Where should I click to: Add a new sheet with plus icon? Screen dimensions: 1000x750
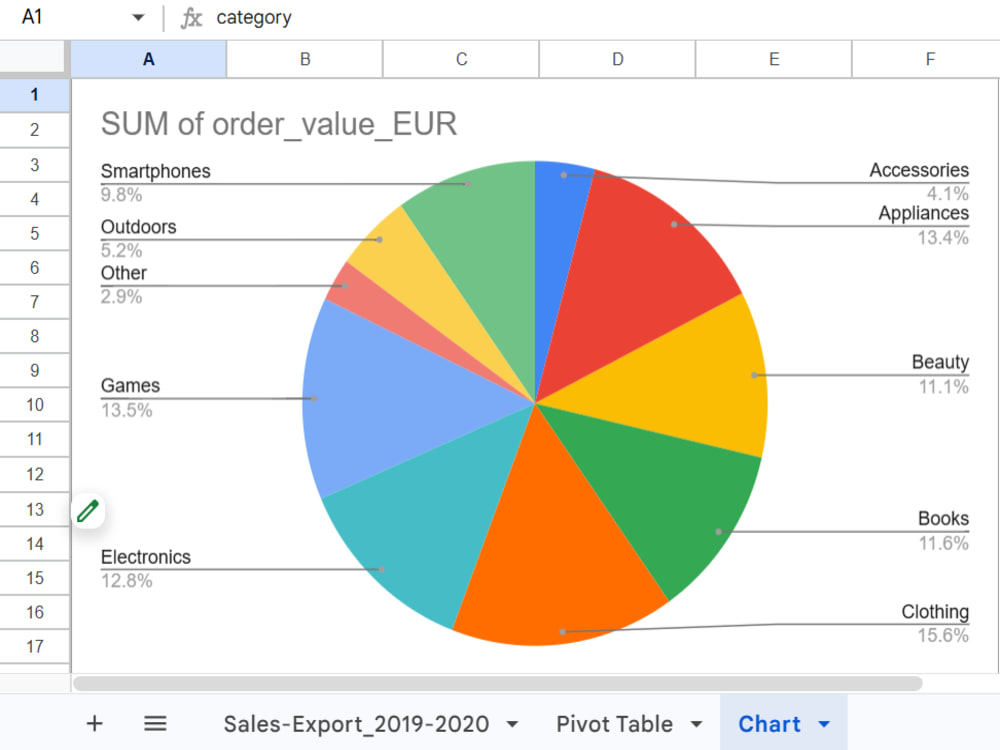(x=94, y=723)
